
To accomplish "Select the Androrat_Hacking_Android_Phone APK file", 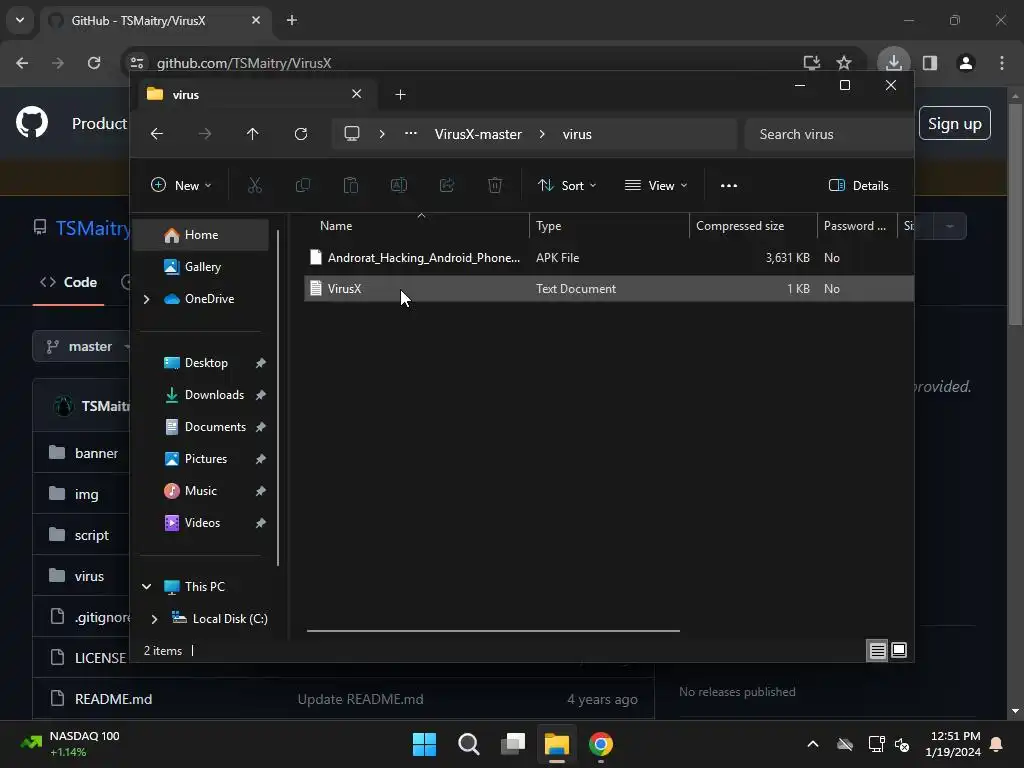I will pyautogui.click(x=609, y=257).
